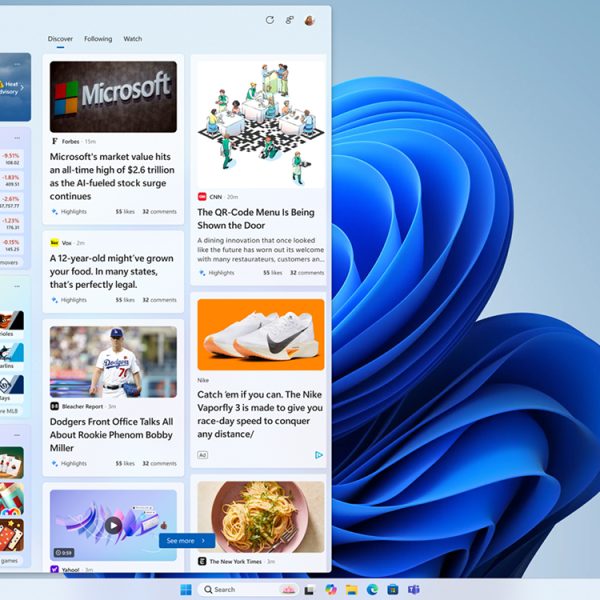The height and width of the screenshot is (600, 600).
Task: Click '55 likes' on Microsoft market article
Action: (x=125, y=212)
